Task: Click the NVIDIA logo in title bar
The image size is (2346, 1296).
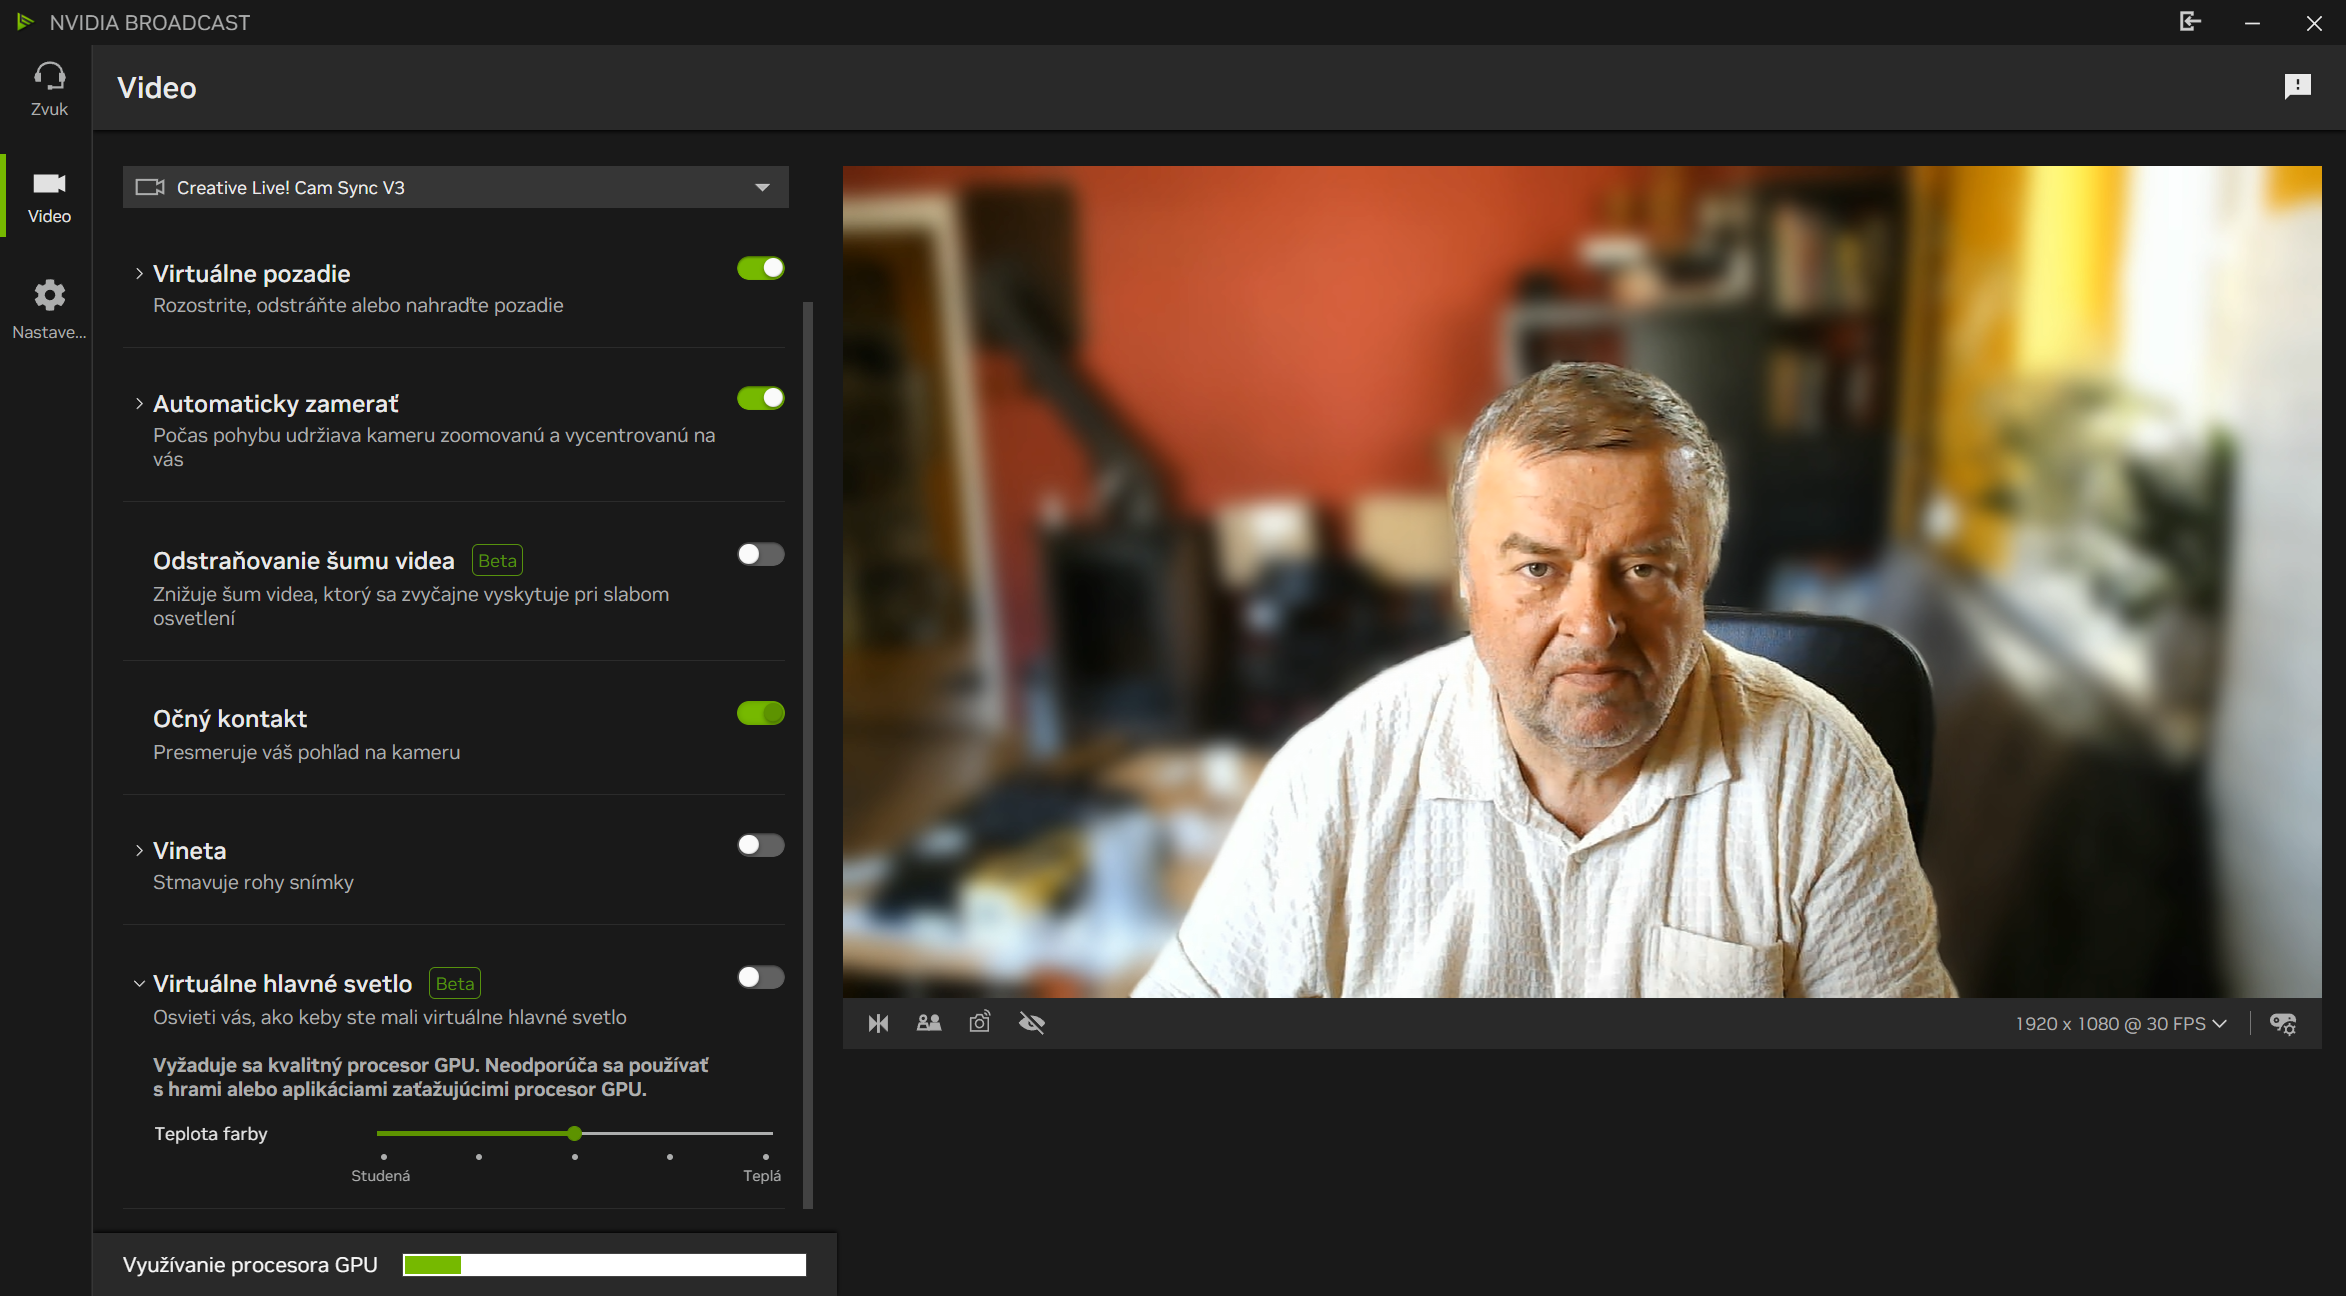Action: pyautogui.click(x=25, y=22)
